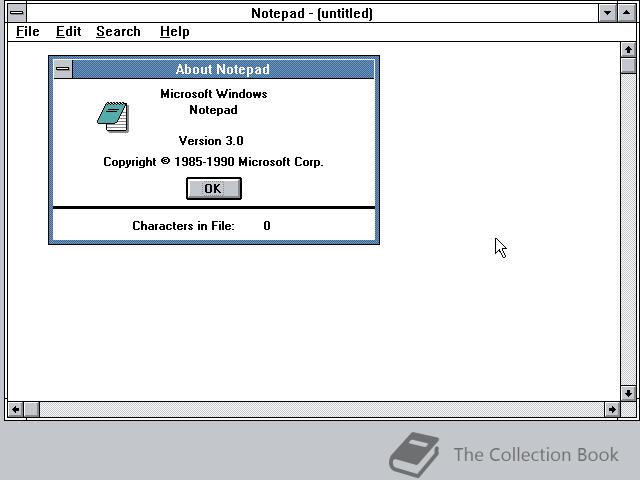Click the Notepad - (untitled) title bar
The height and width of the screenshot is (480, 640).
pyautogui.click(x=312, y=13)
